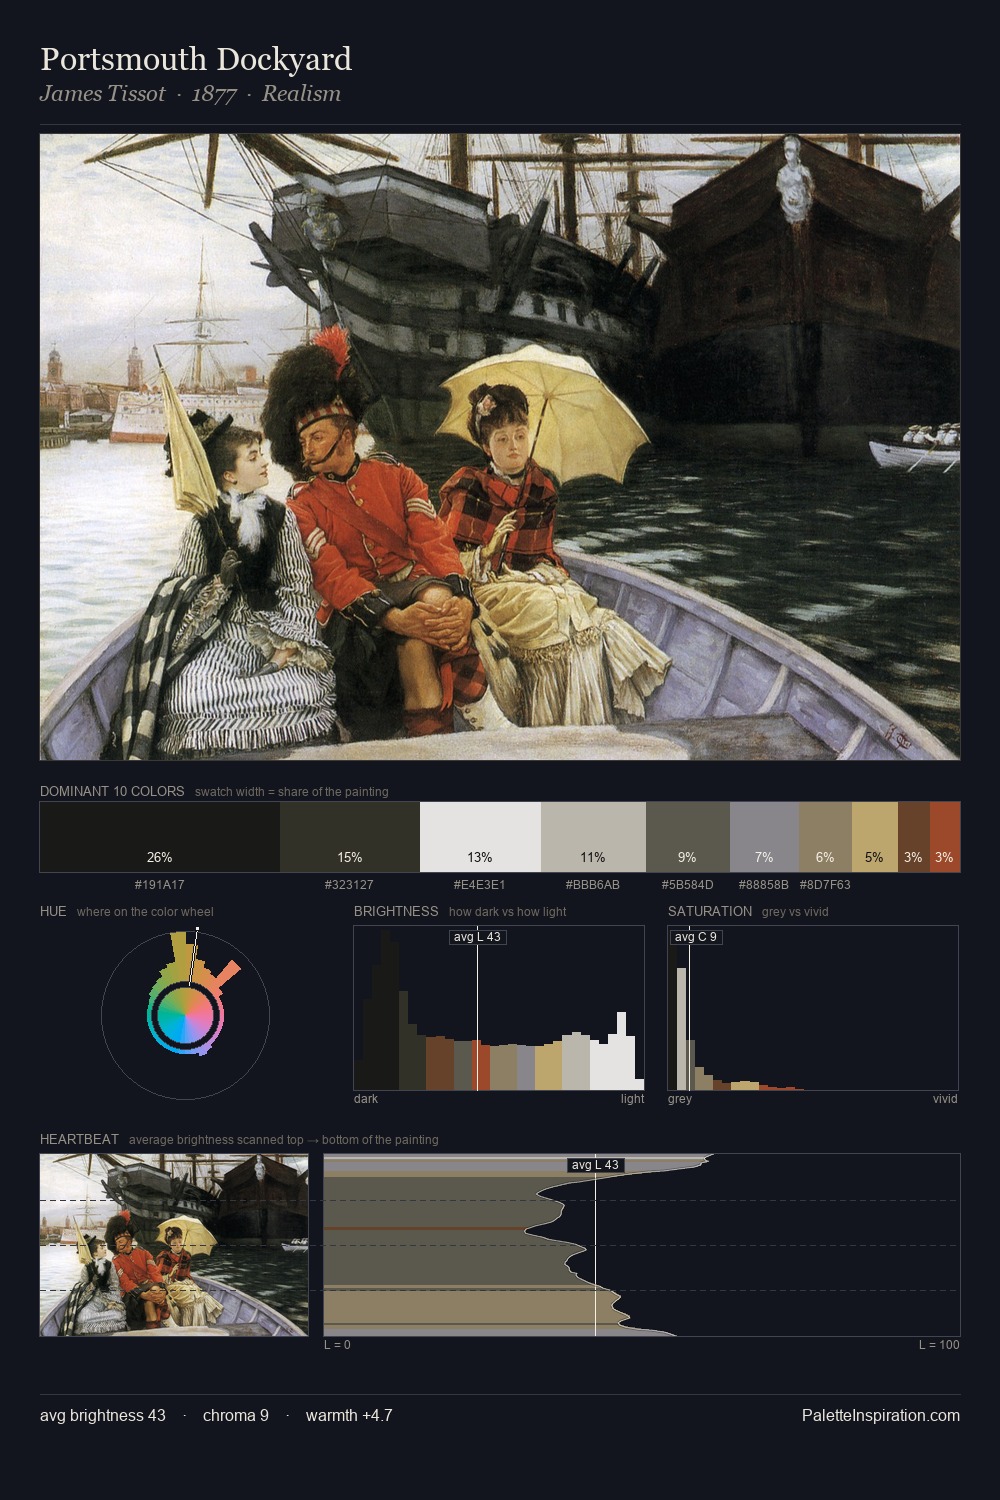The height and width of the screenshot is (1500, 1000).
Task: Click the hex label #E4E3E1
Action: point(479,885)
